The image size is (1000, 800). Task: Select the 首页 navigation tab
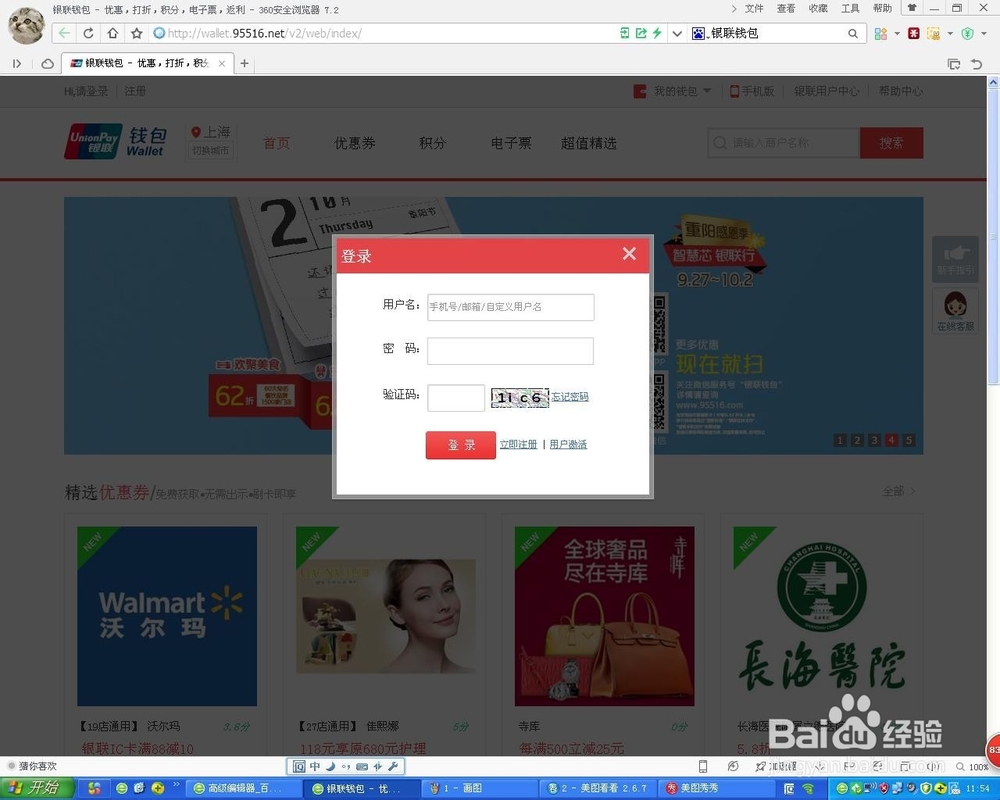(277, 143)
